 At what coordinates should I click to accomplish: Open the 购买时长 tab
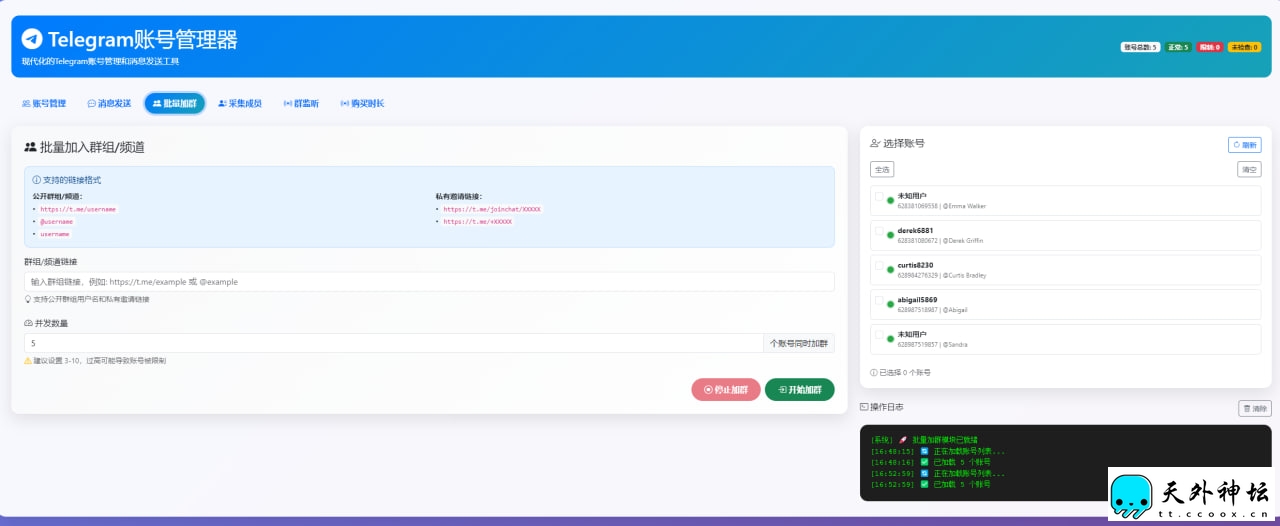[362, 103]
